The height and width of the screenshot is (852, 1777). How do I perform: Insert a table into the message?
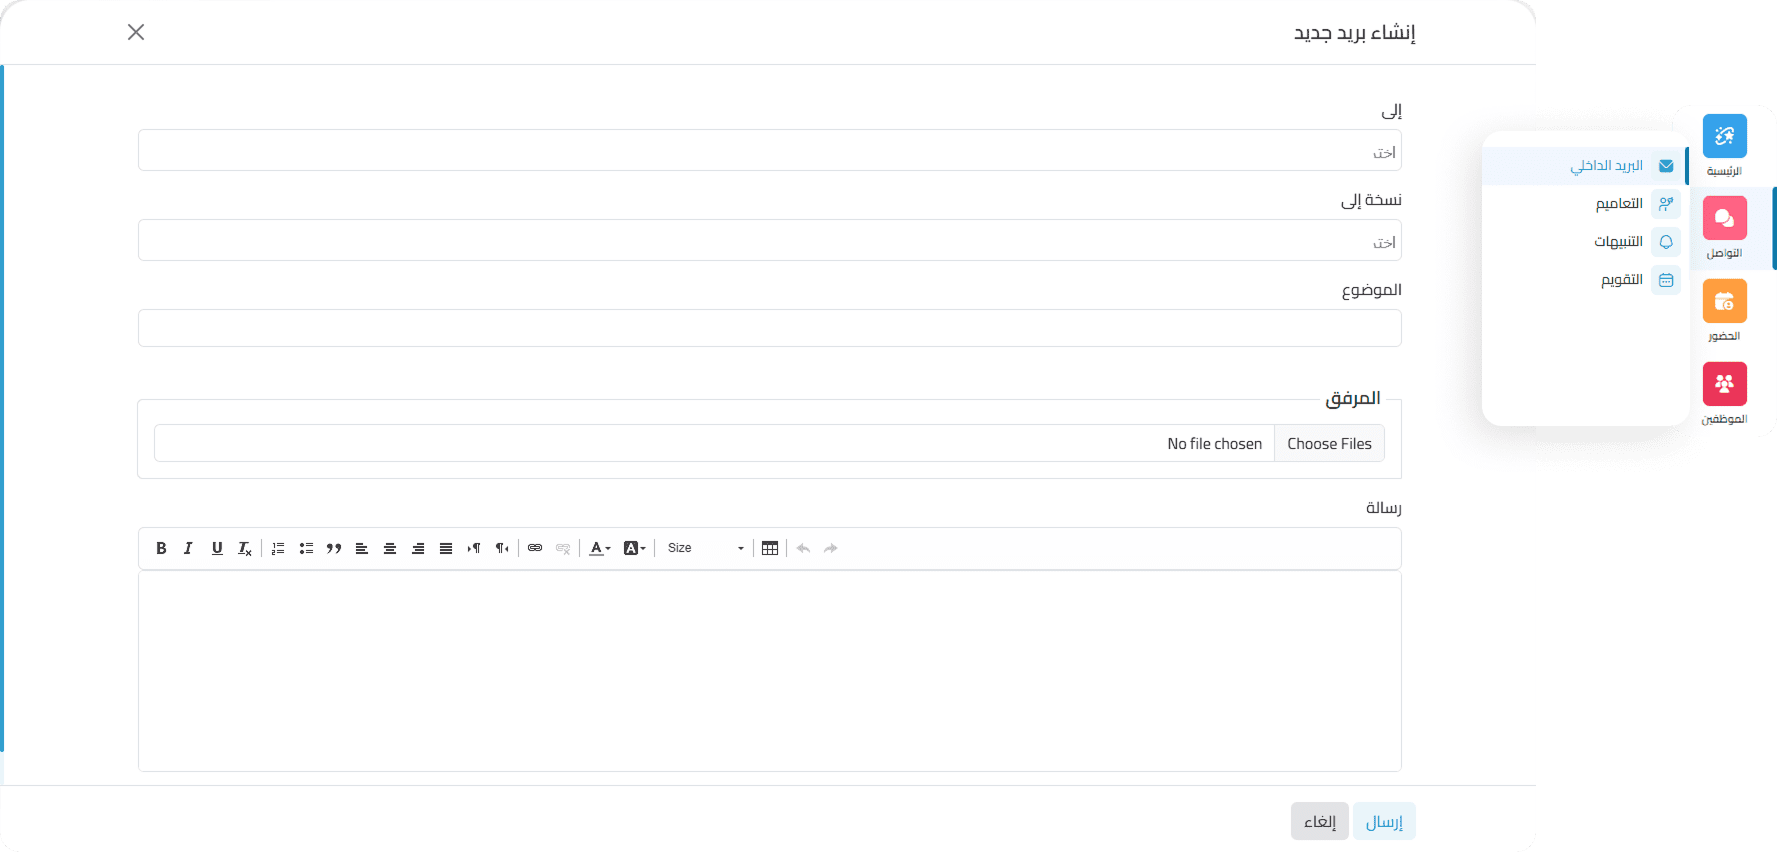click(770, 548)
